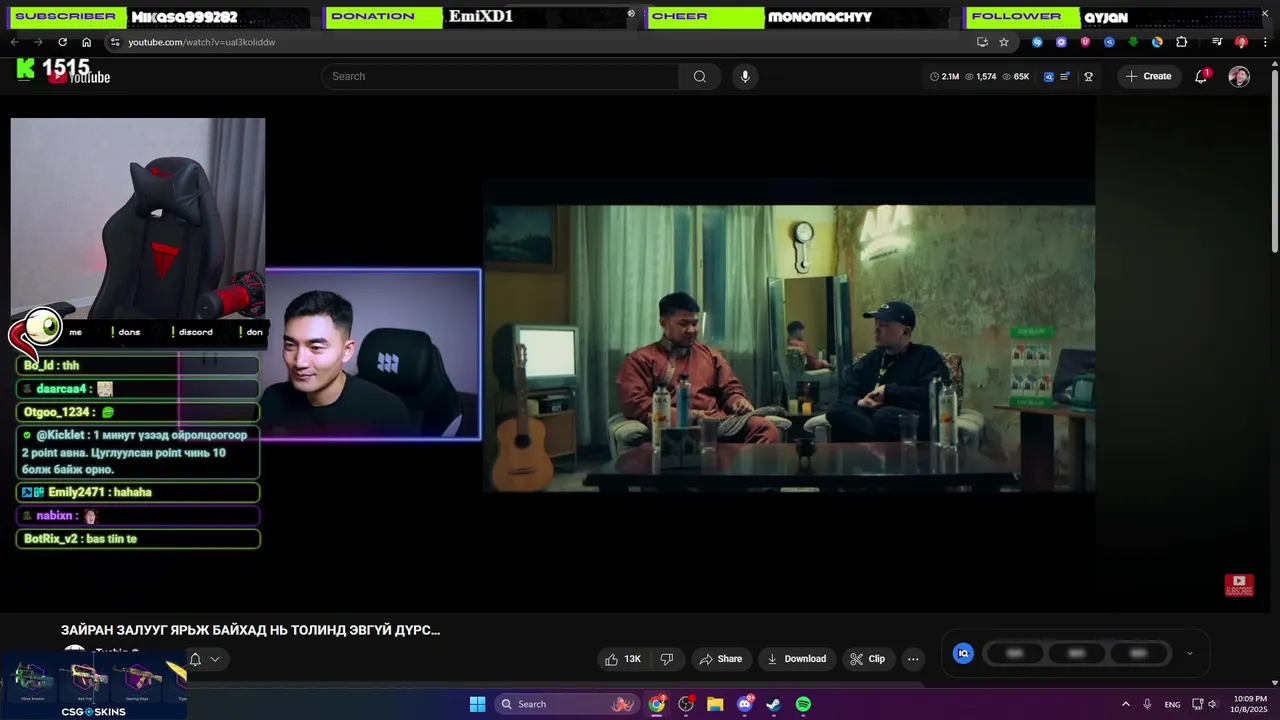Image resolution: width=1280 pixels, height=720 pixels.
Task: Click the tray microphone icon
Action: 1147,704
